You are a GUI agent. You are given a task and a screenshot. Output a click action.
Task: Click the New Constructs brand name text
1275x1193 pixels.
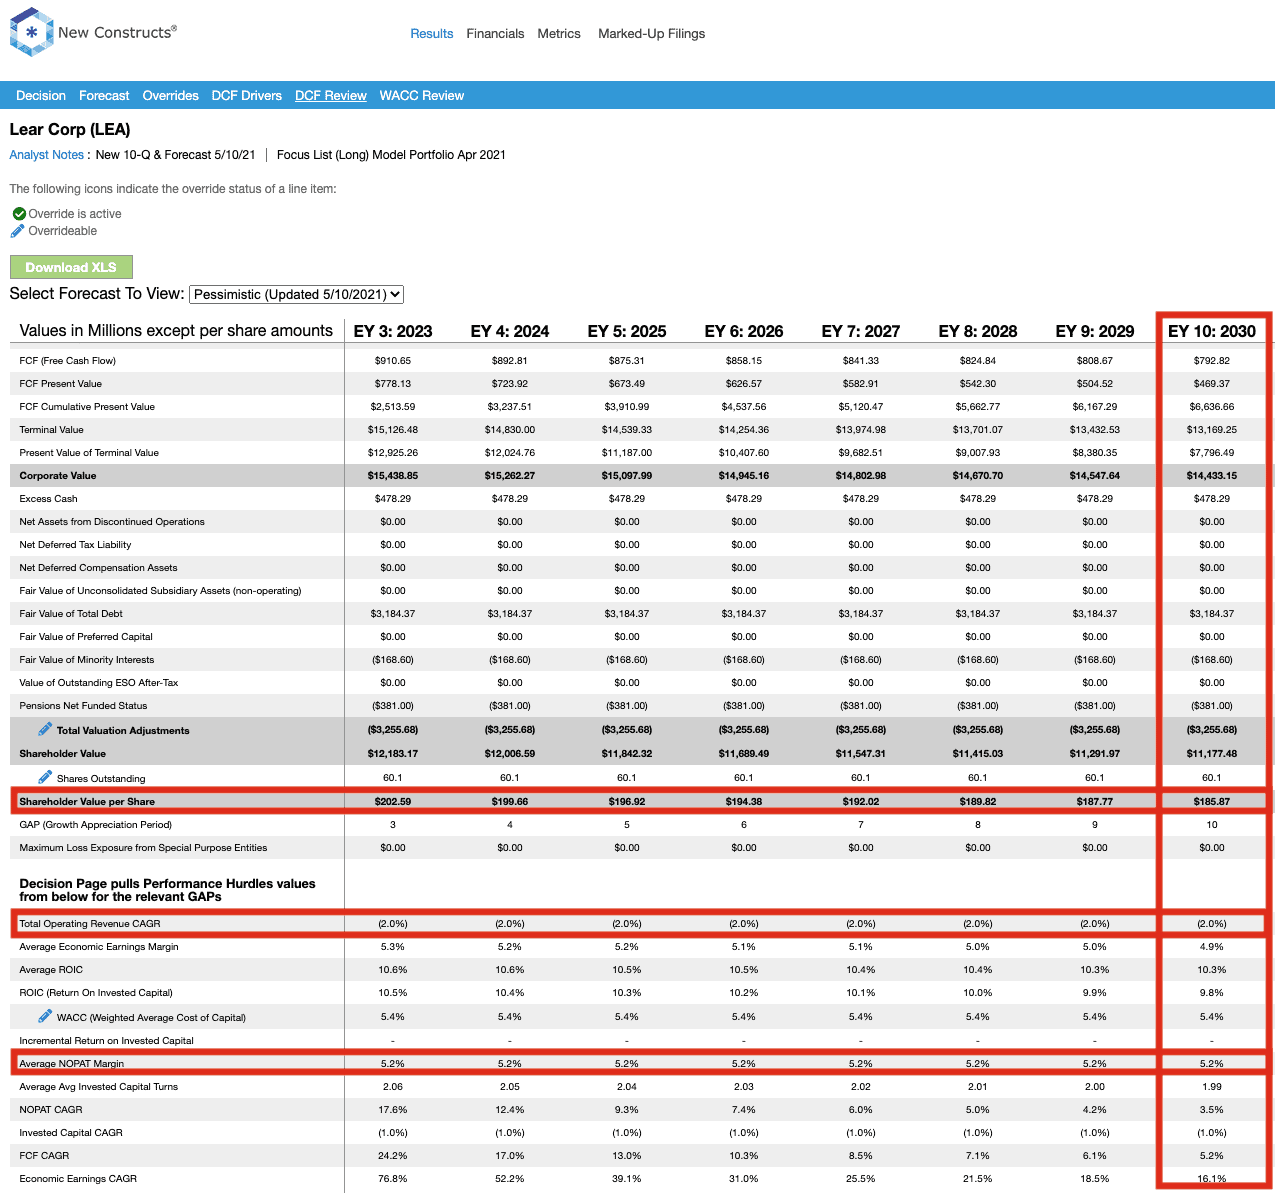tap(117, 32)
